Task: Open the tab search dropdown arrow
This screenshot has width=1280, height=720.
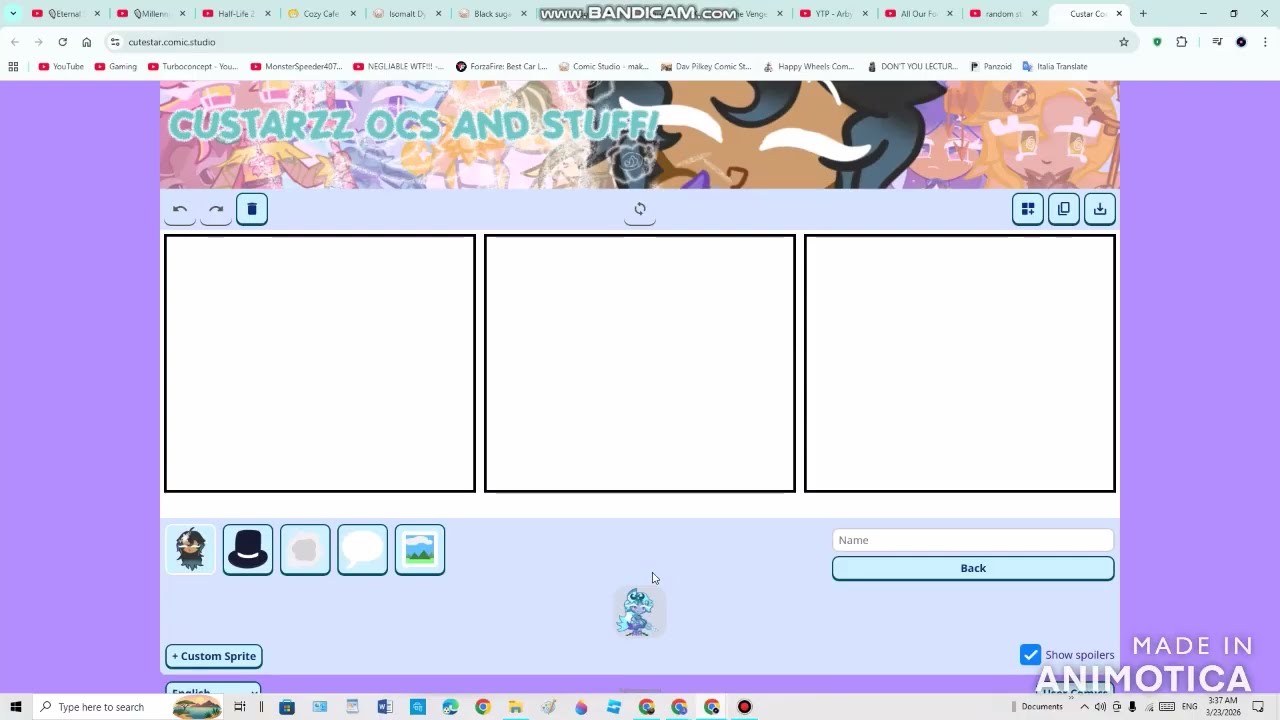Action: (13, 14)
